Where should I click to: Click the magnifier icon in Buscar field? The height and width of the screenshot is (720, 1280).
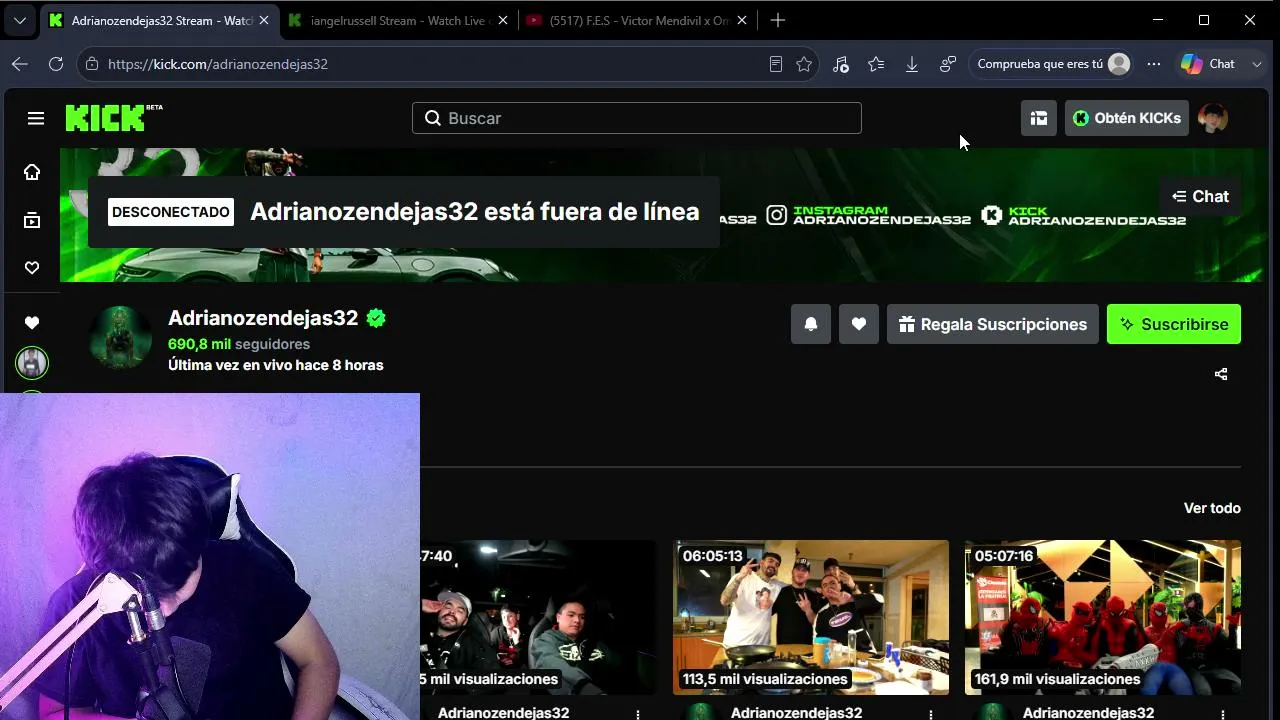click(x=432, y=118)
